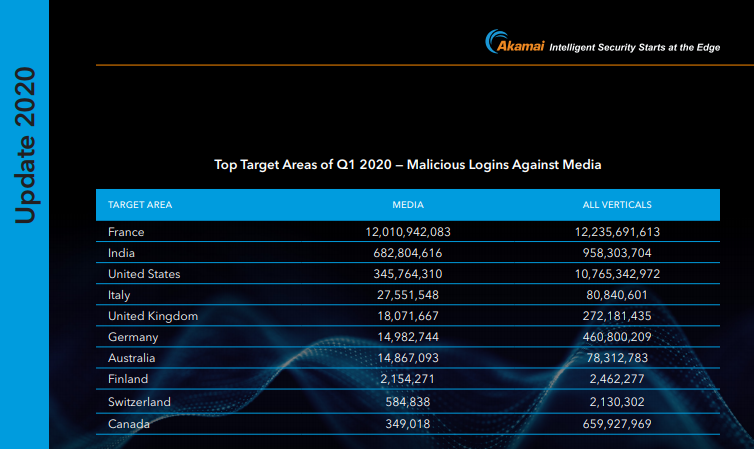
Task: Select the 'Italy' row label
Action: click(119, 295)
